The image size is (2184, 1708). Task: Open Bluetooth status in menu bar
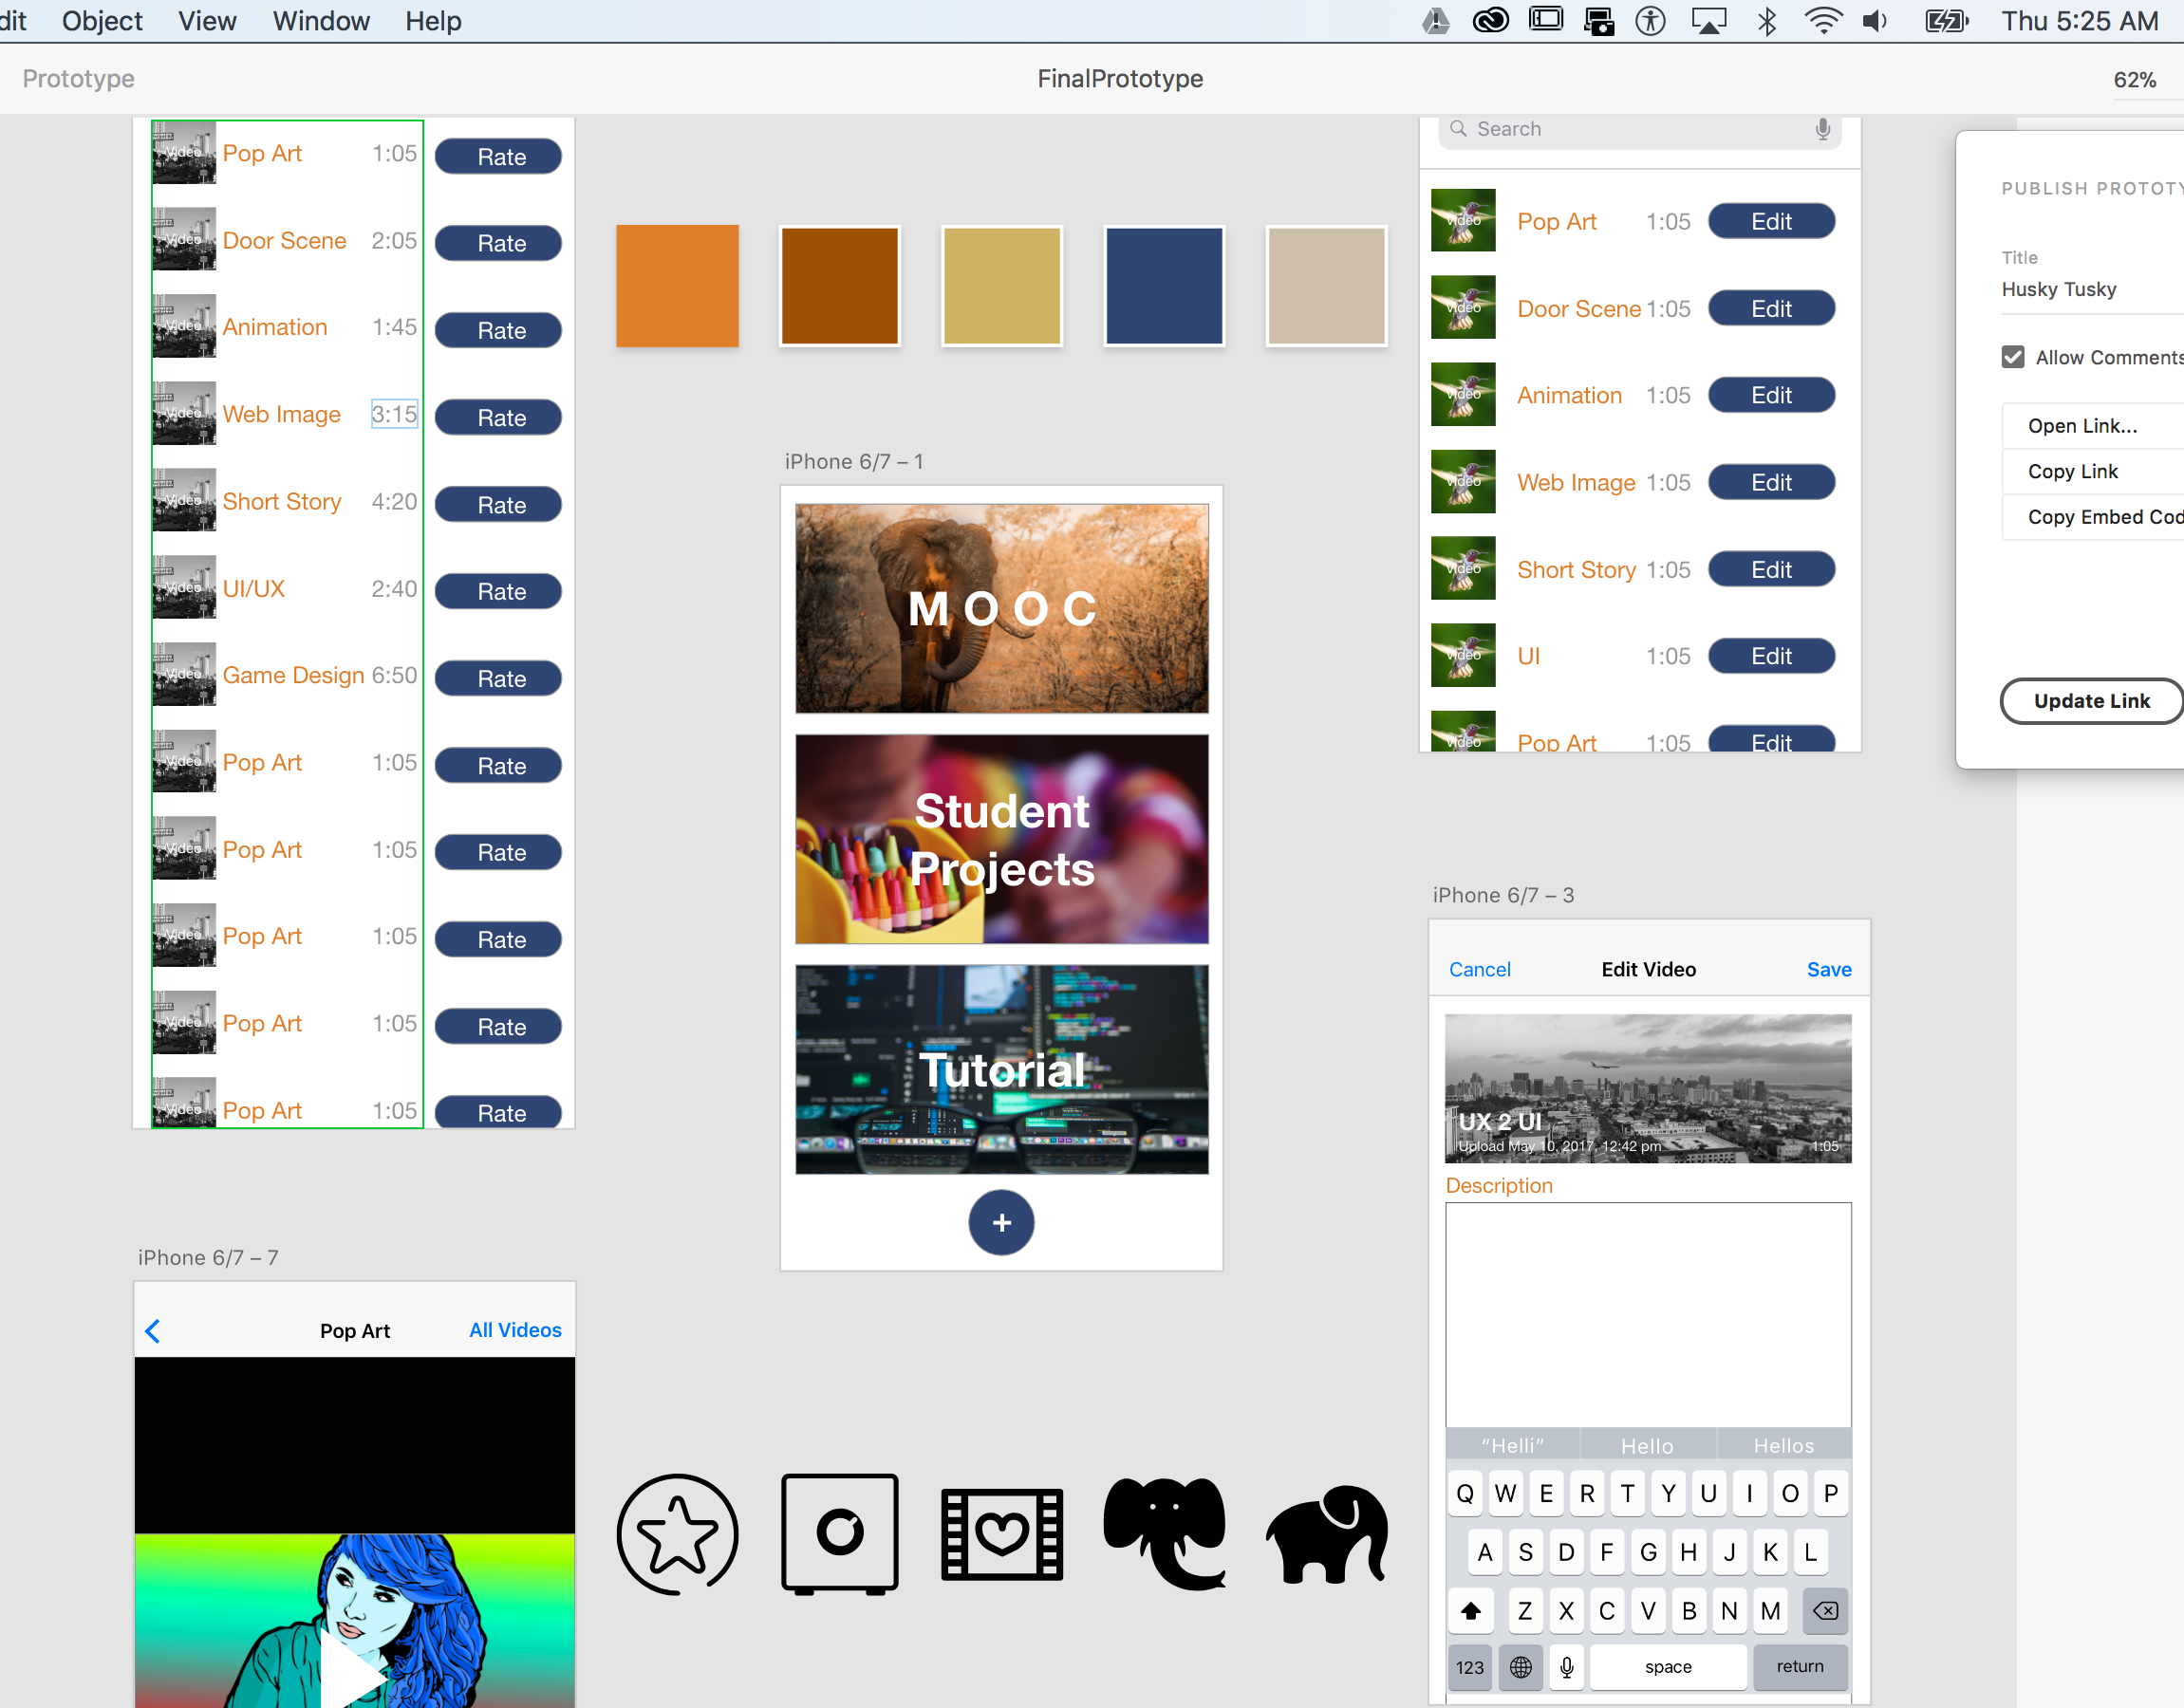tap(1767, 21)
